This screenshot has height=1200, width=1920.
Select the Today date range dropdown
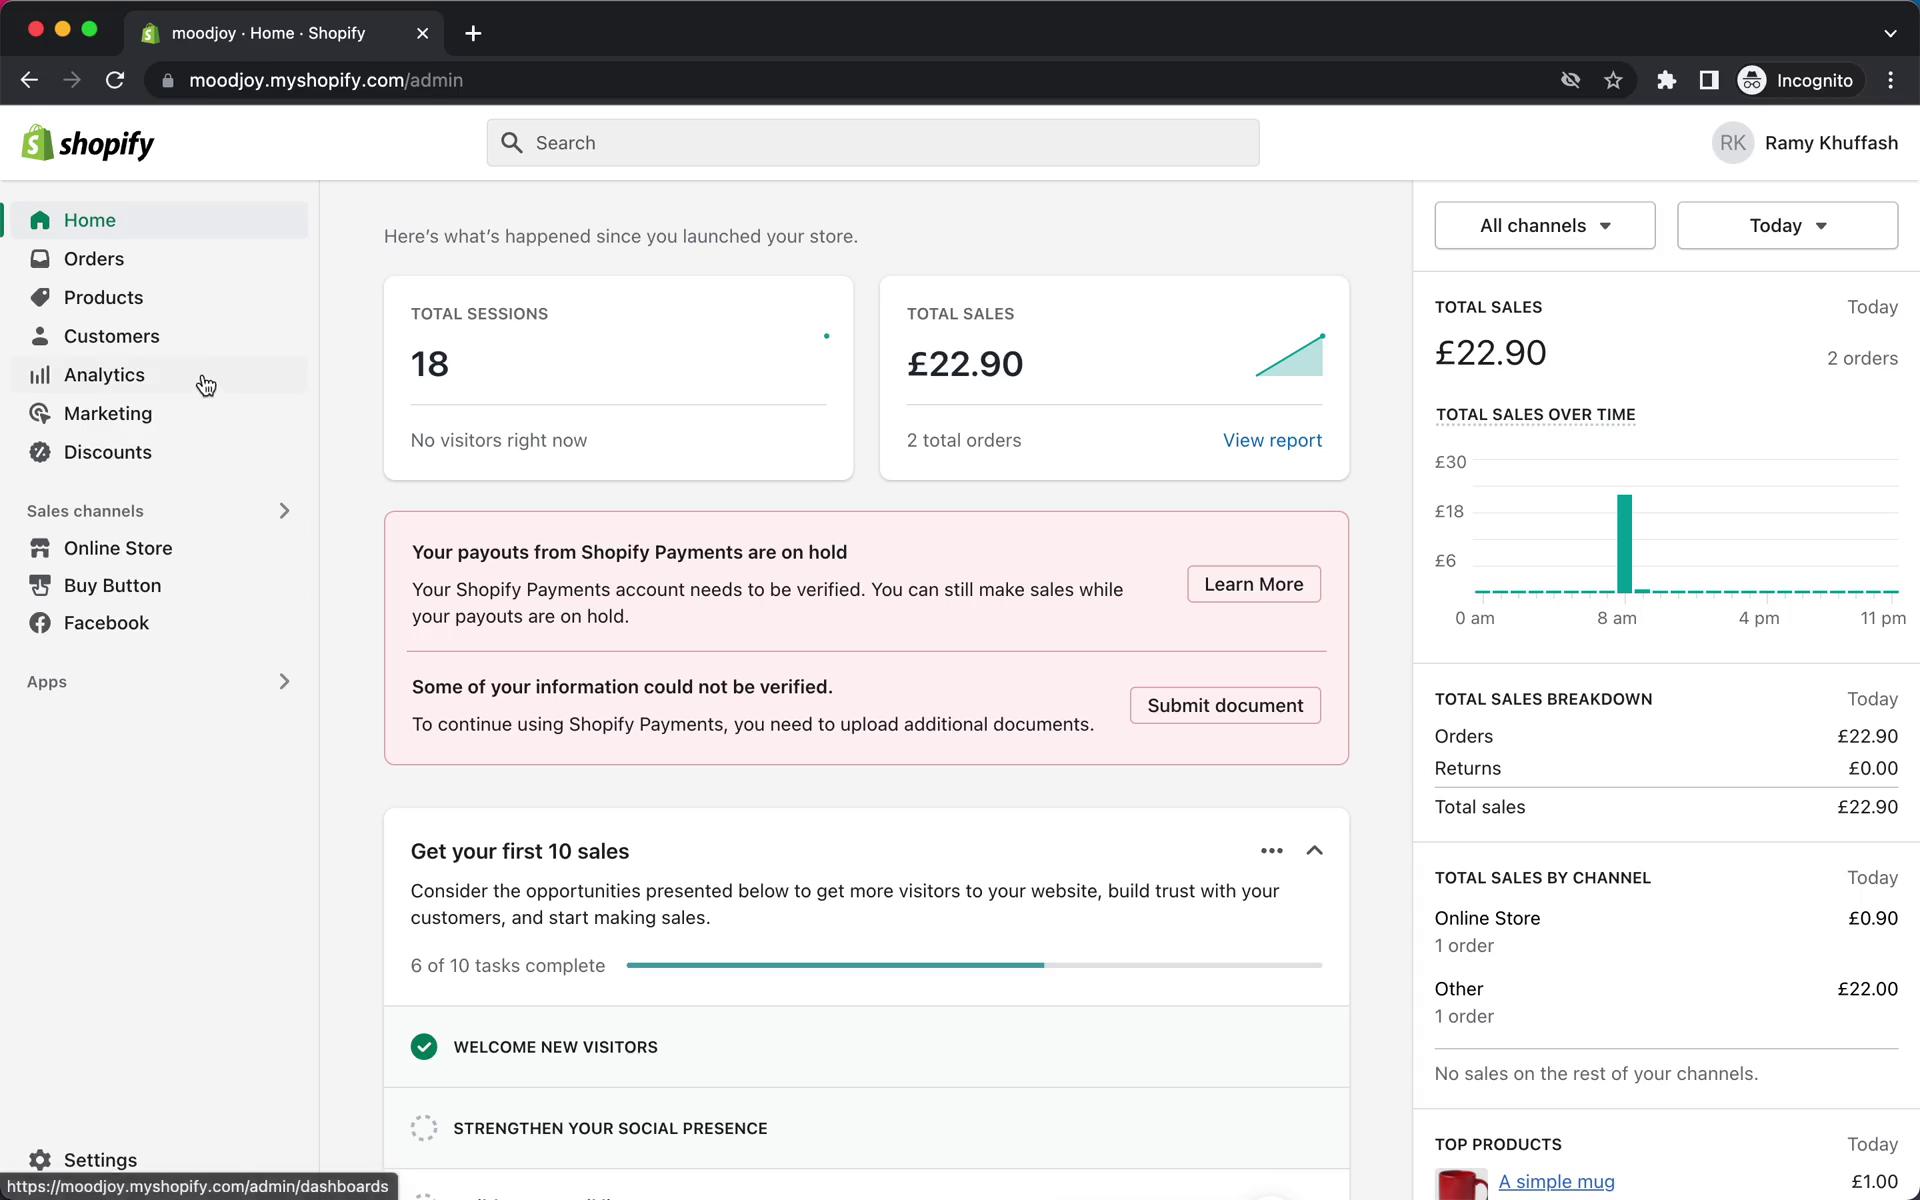pos(1787,225)
